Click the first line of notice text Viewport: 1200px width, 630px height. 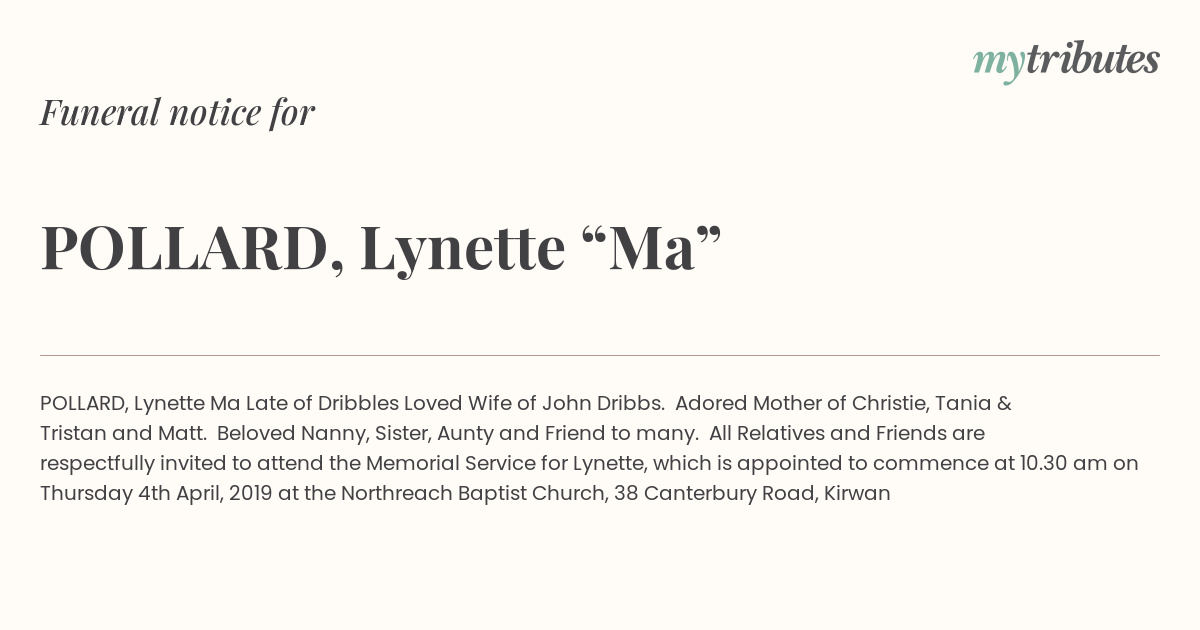coord(526,403)
